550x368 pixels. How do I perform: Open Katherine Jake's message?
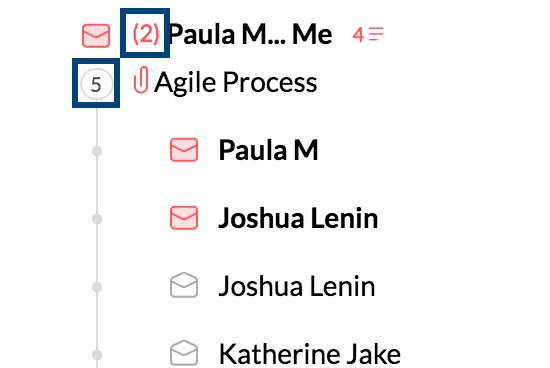point(310,354)
